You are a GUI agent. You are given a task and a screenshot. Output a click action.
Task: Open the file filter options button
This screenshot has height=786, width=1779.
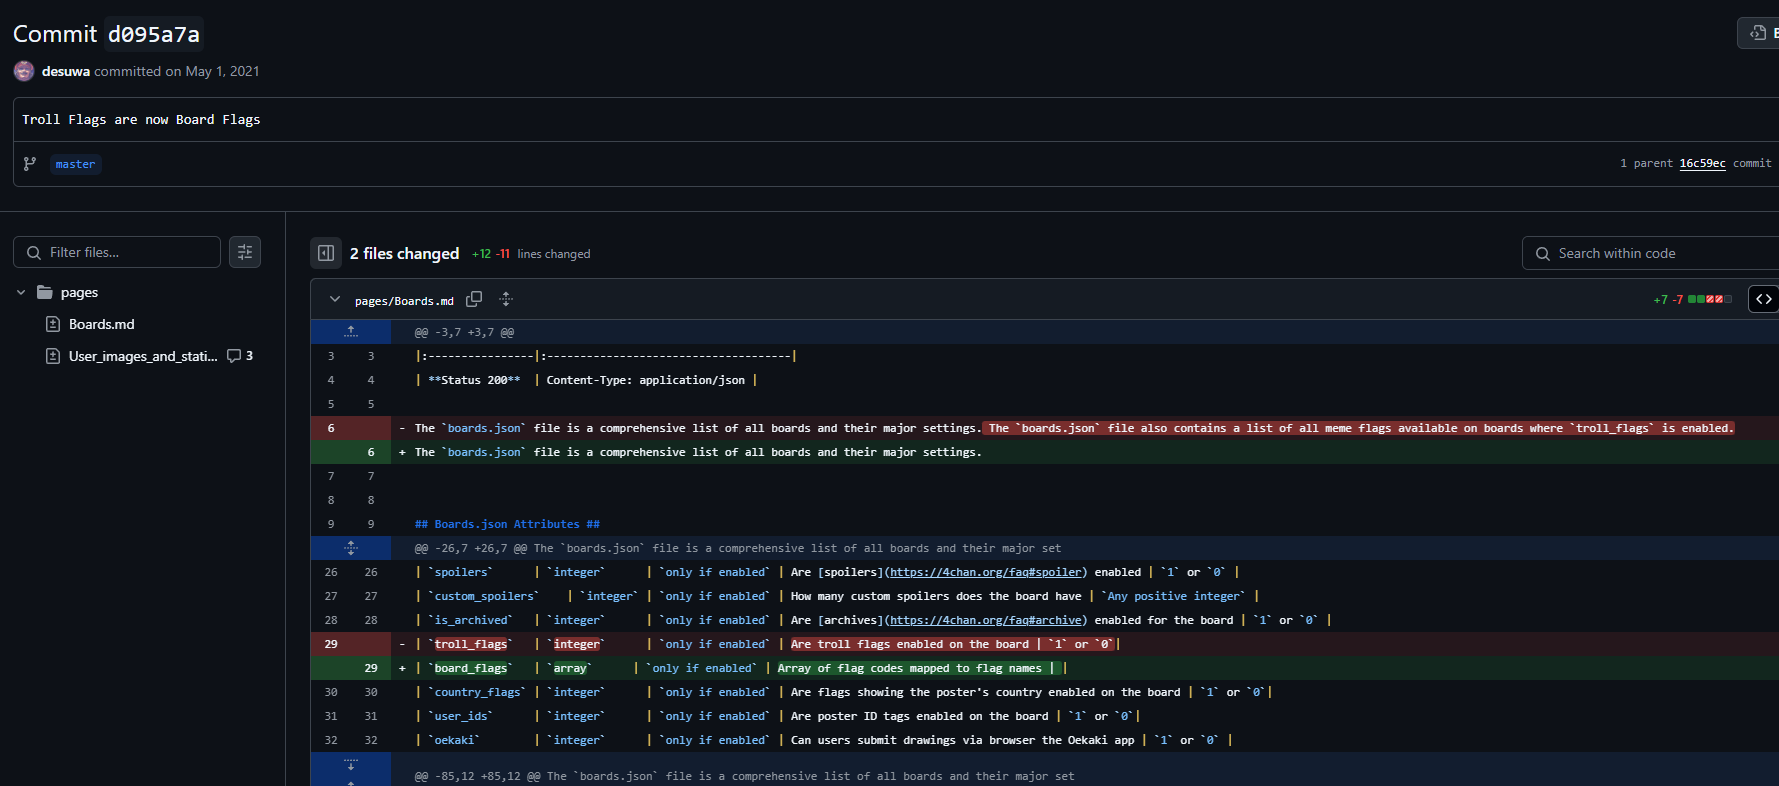(x=245, y=252)
